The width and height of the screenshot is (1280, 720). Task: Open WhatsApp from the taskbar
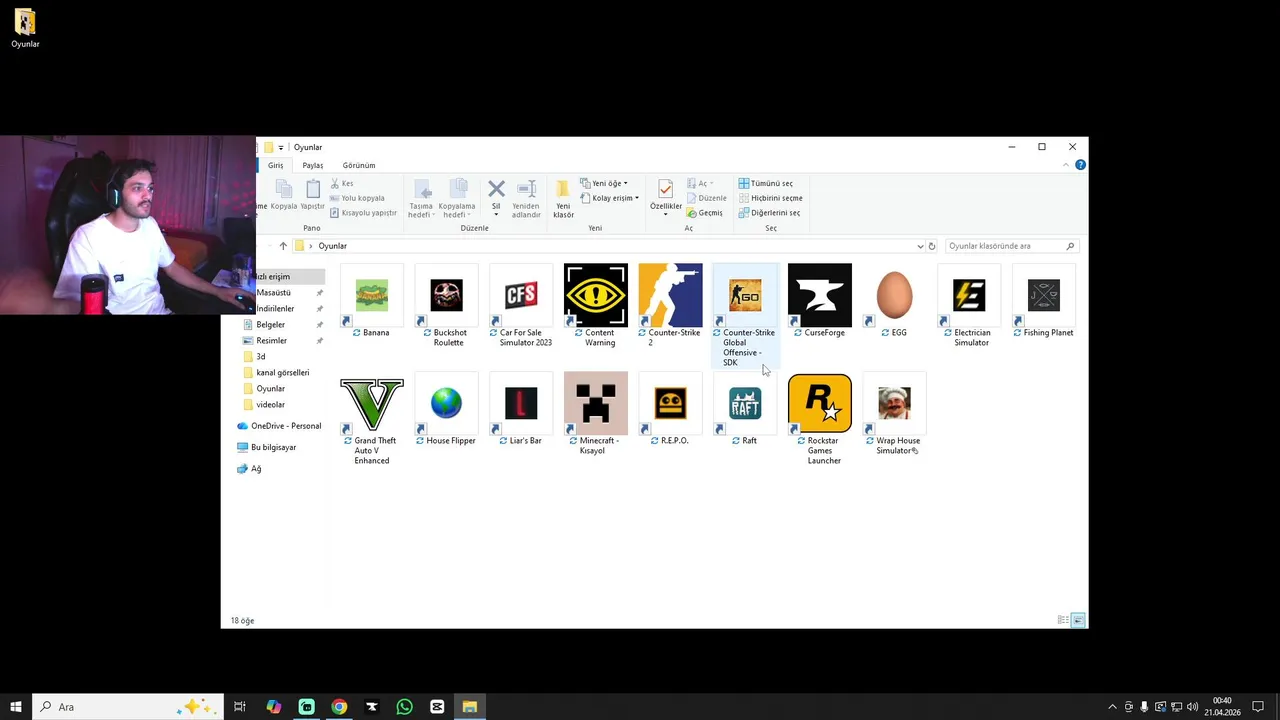click(x=404, y=707)
